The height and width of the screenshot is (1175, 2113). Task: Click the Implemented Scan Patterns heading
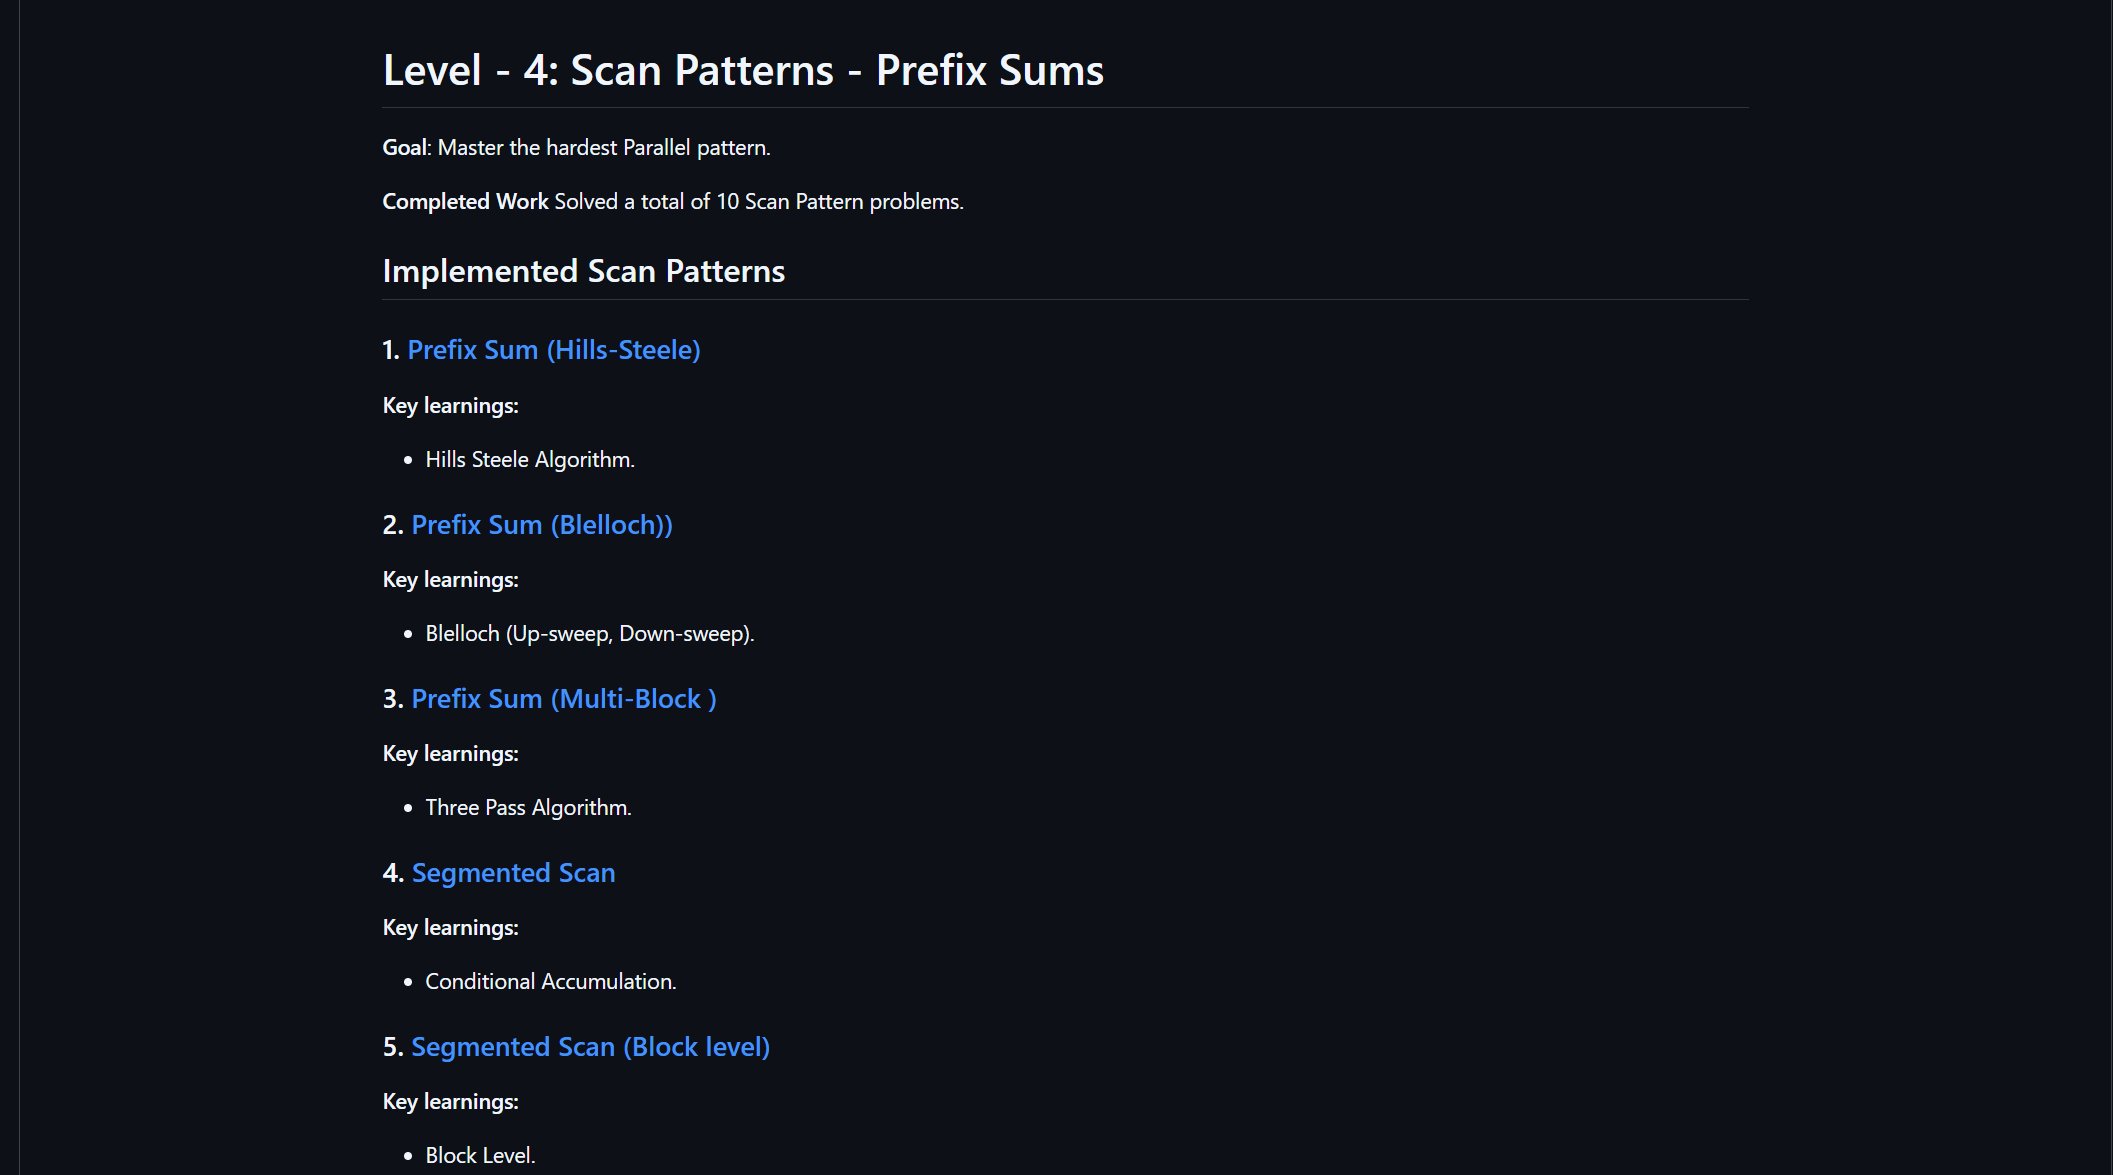point(583,271)
